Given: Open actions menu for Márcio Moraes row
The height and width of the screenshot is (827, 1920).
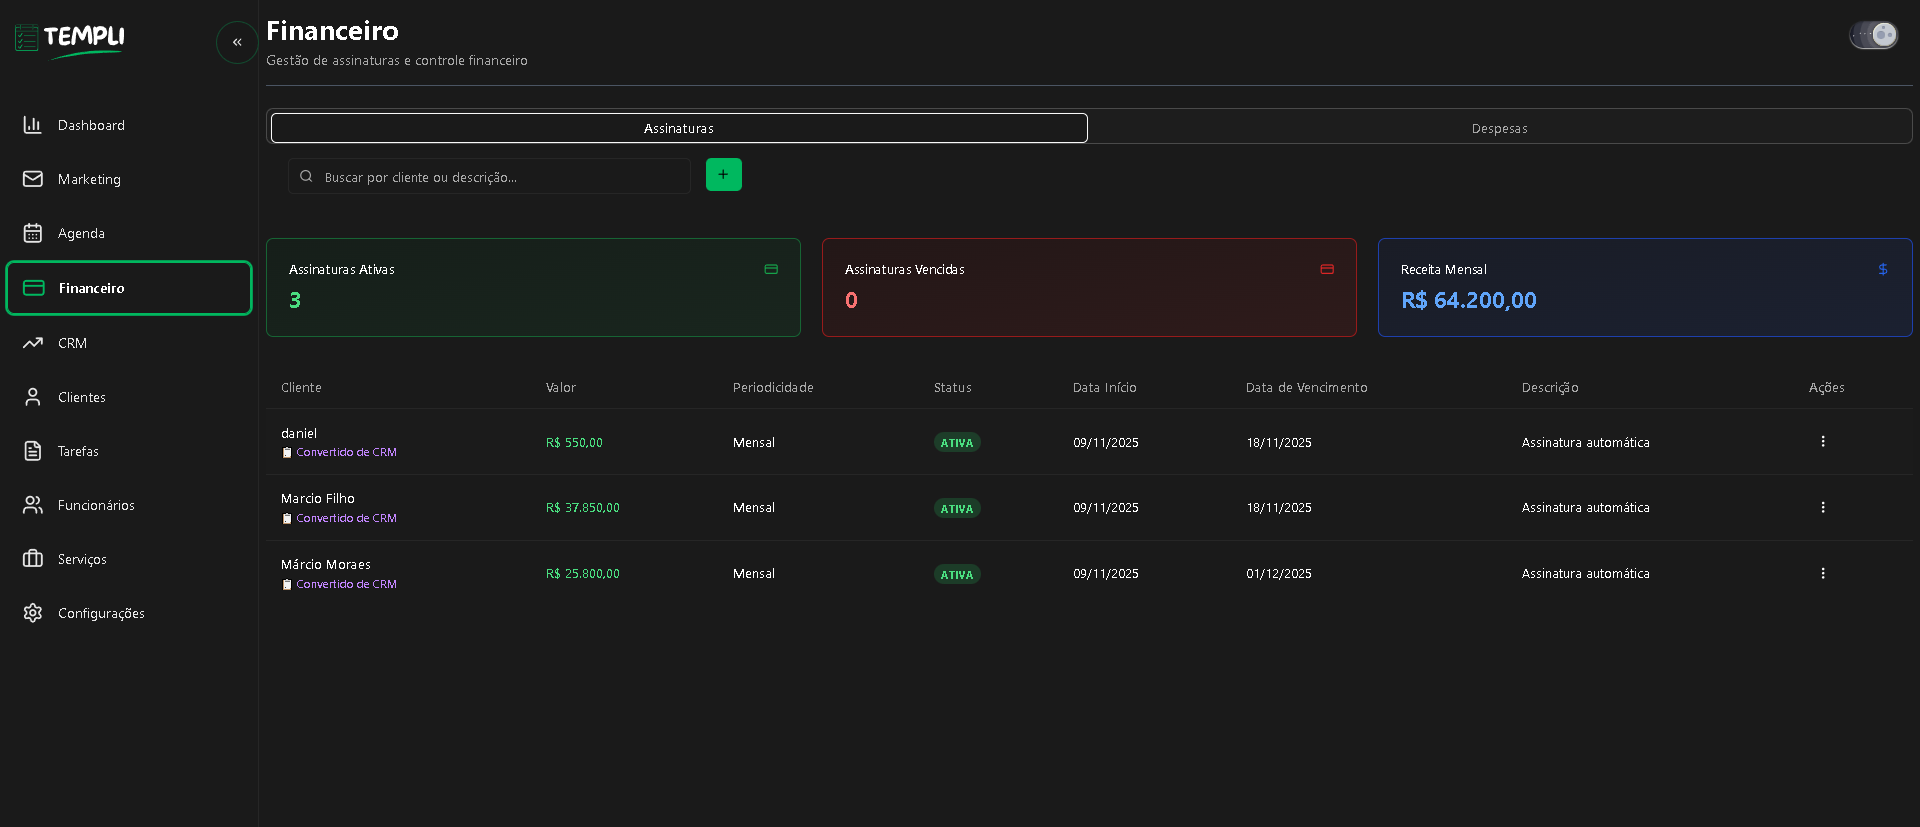Looking at the screenshot, I should [1823, 573].
